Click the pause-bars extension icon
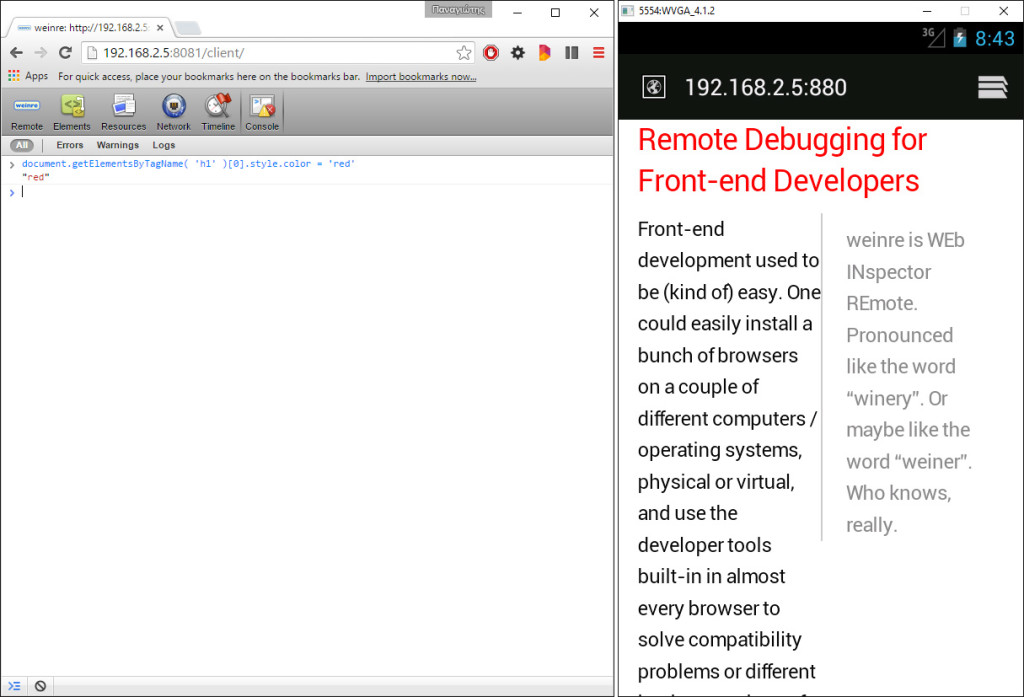 571,53
